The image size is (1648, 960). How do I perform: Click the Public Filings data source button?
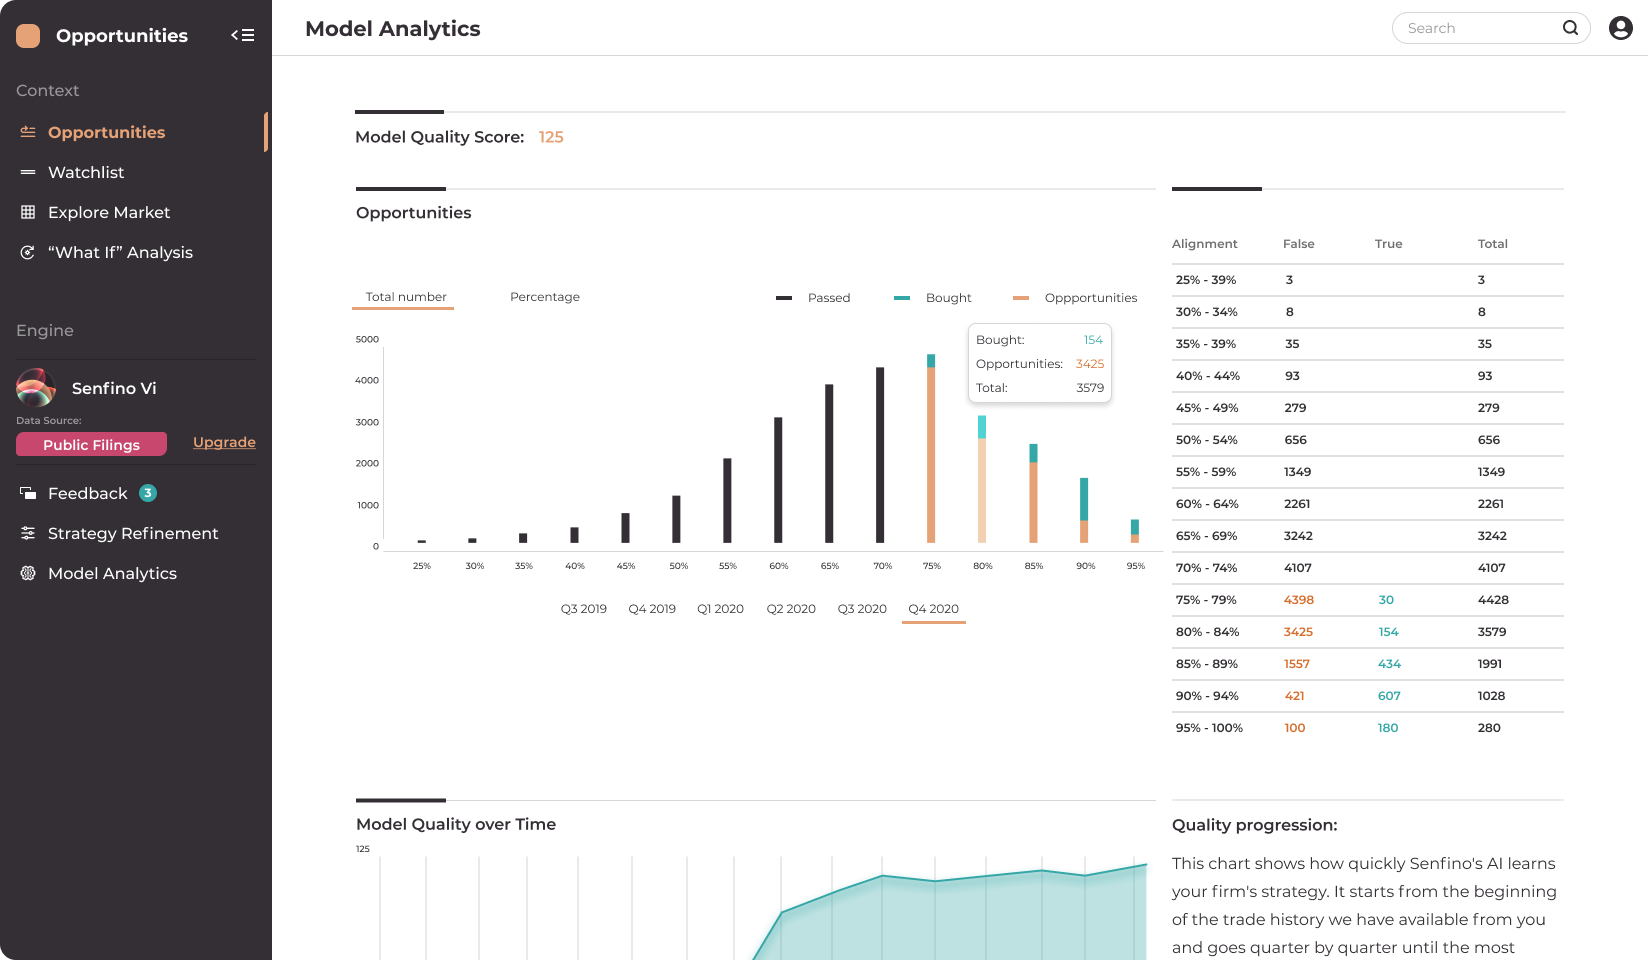click(91, 445)
